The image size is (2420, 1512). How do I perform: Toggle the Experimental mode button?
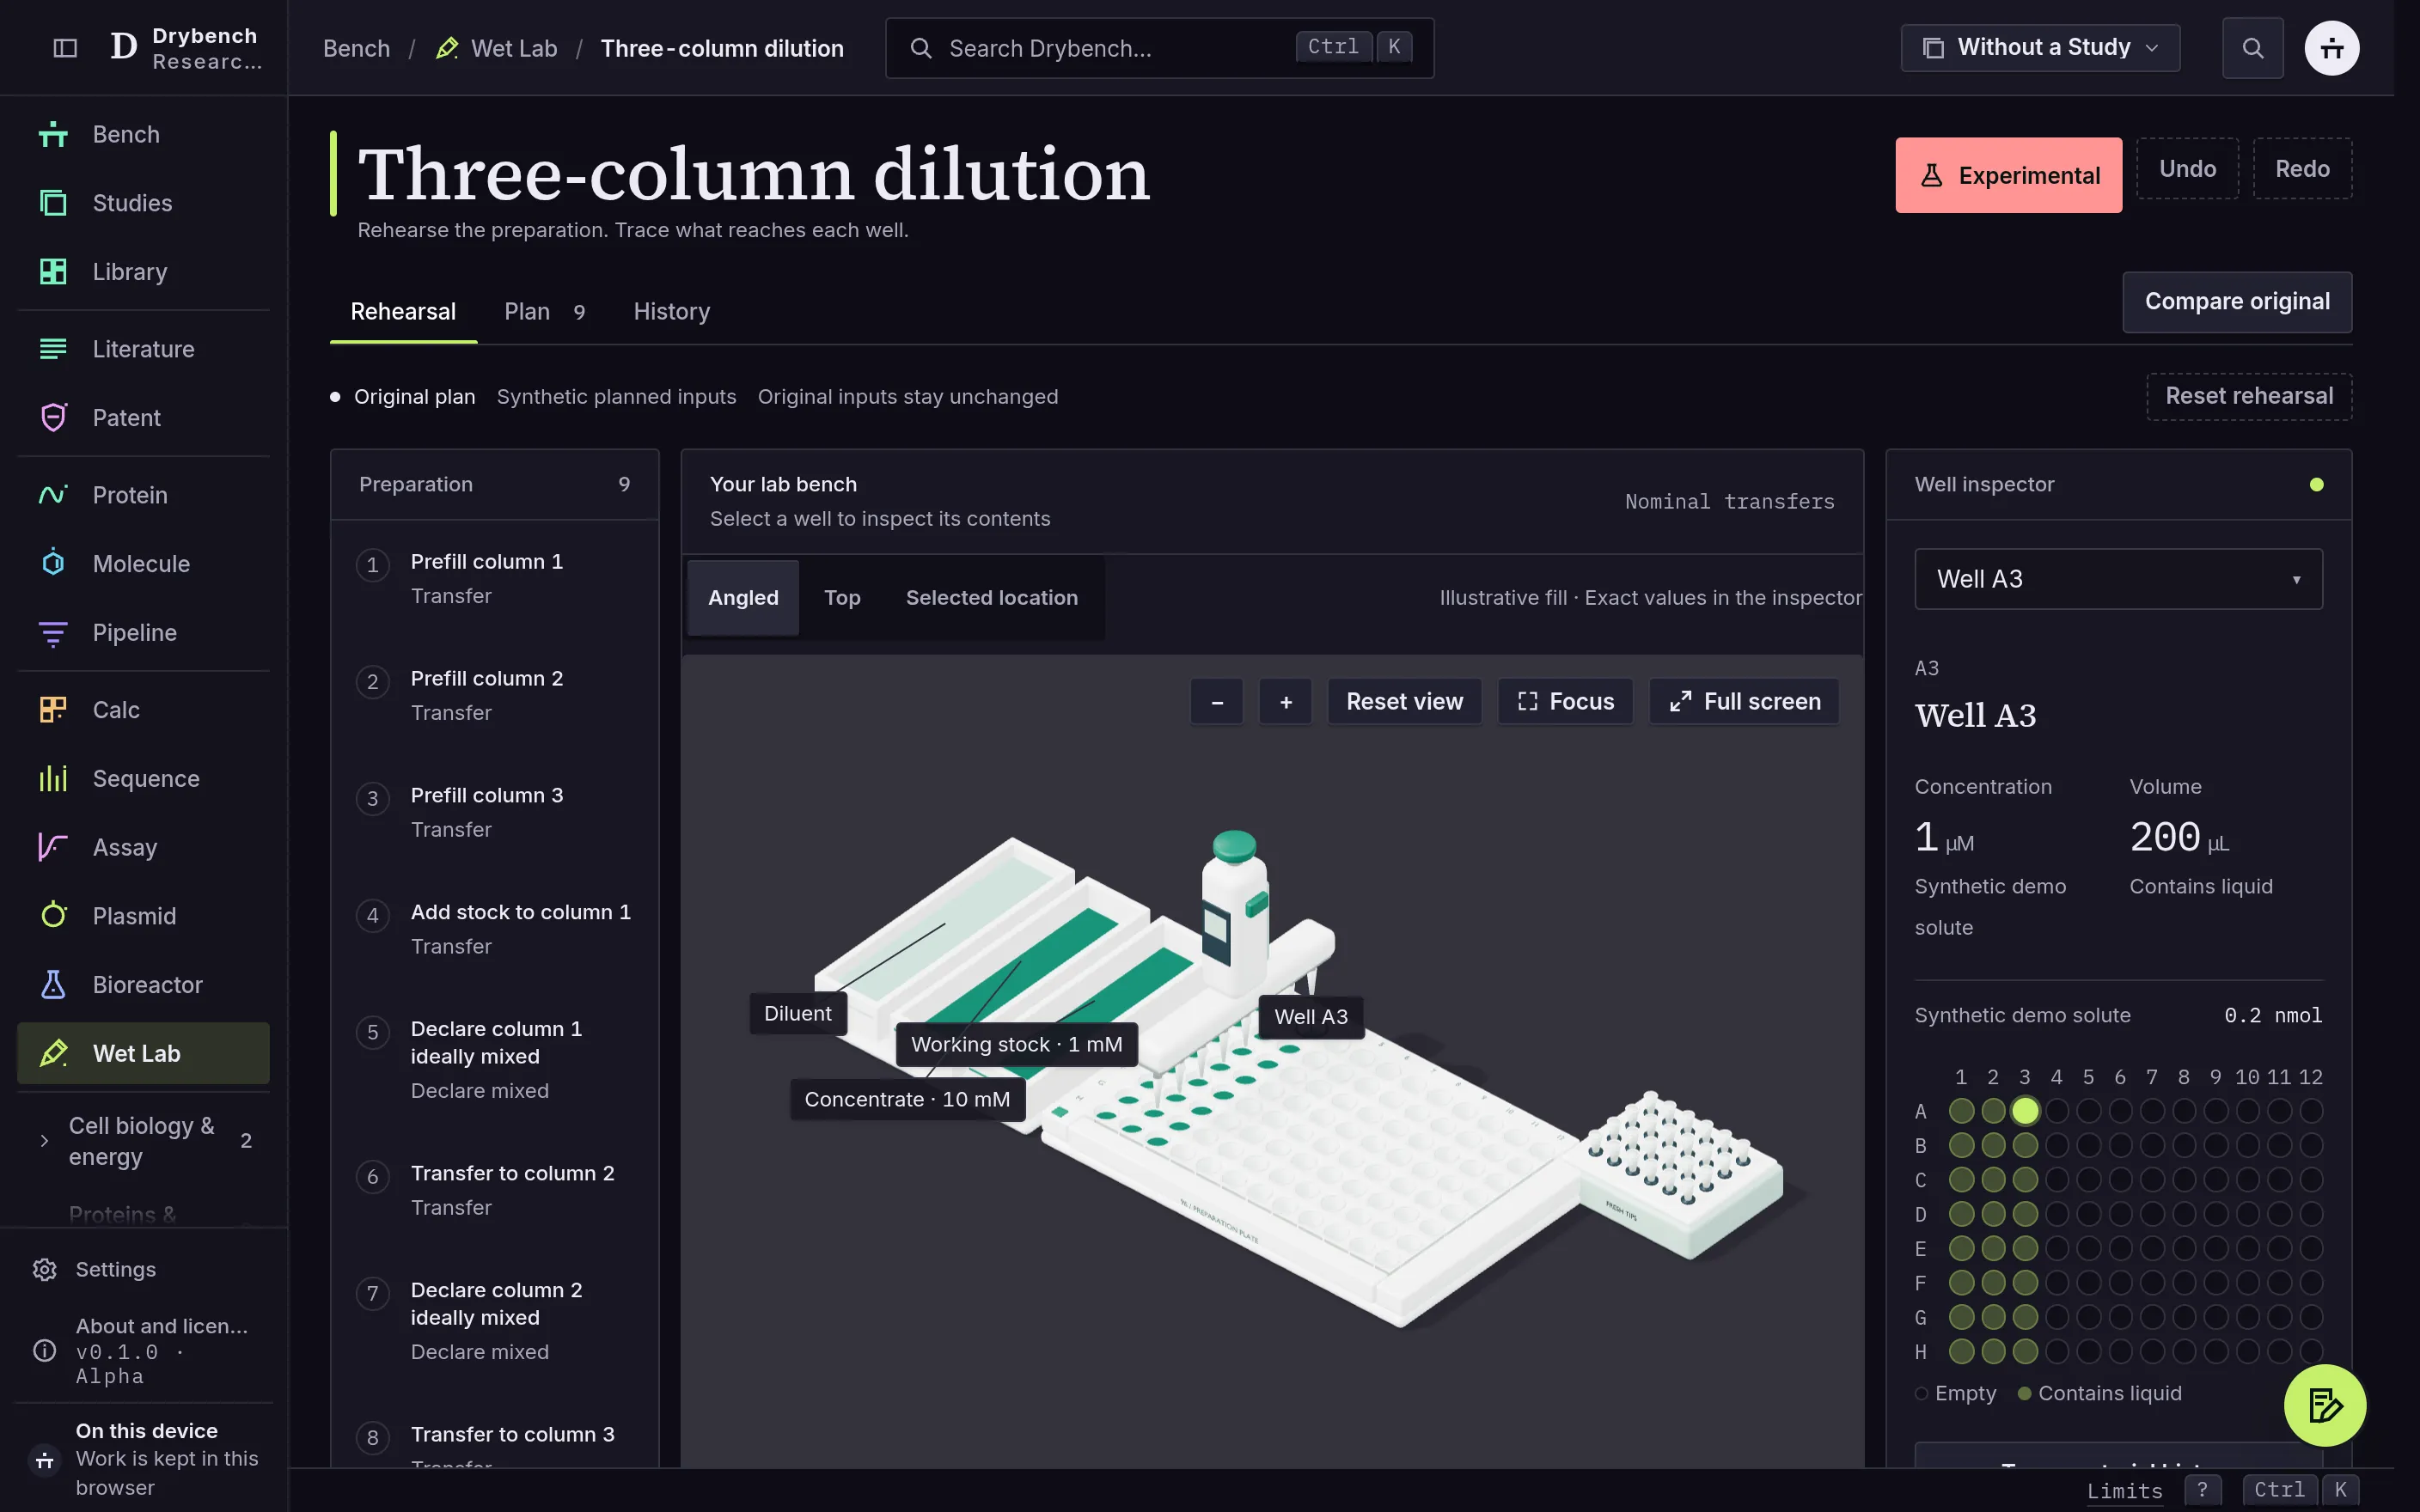[2008, 175]
